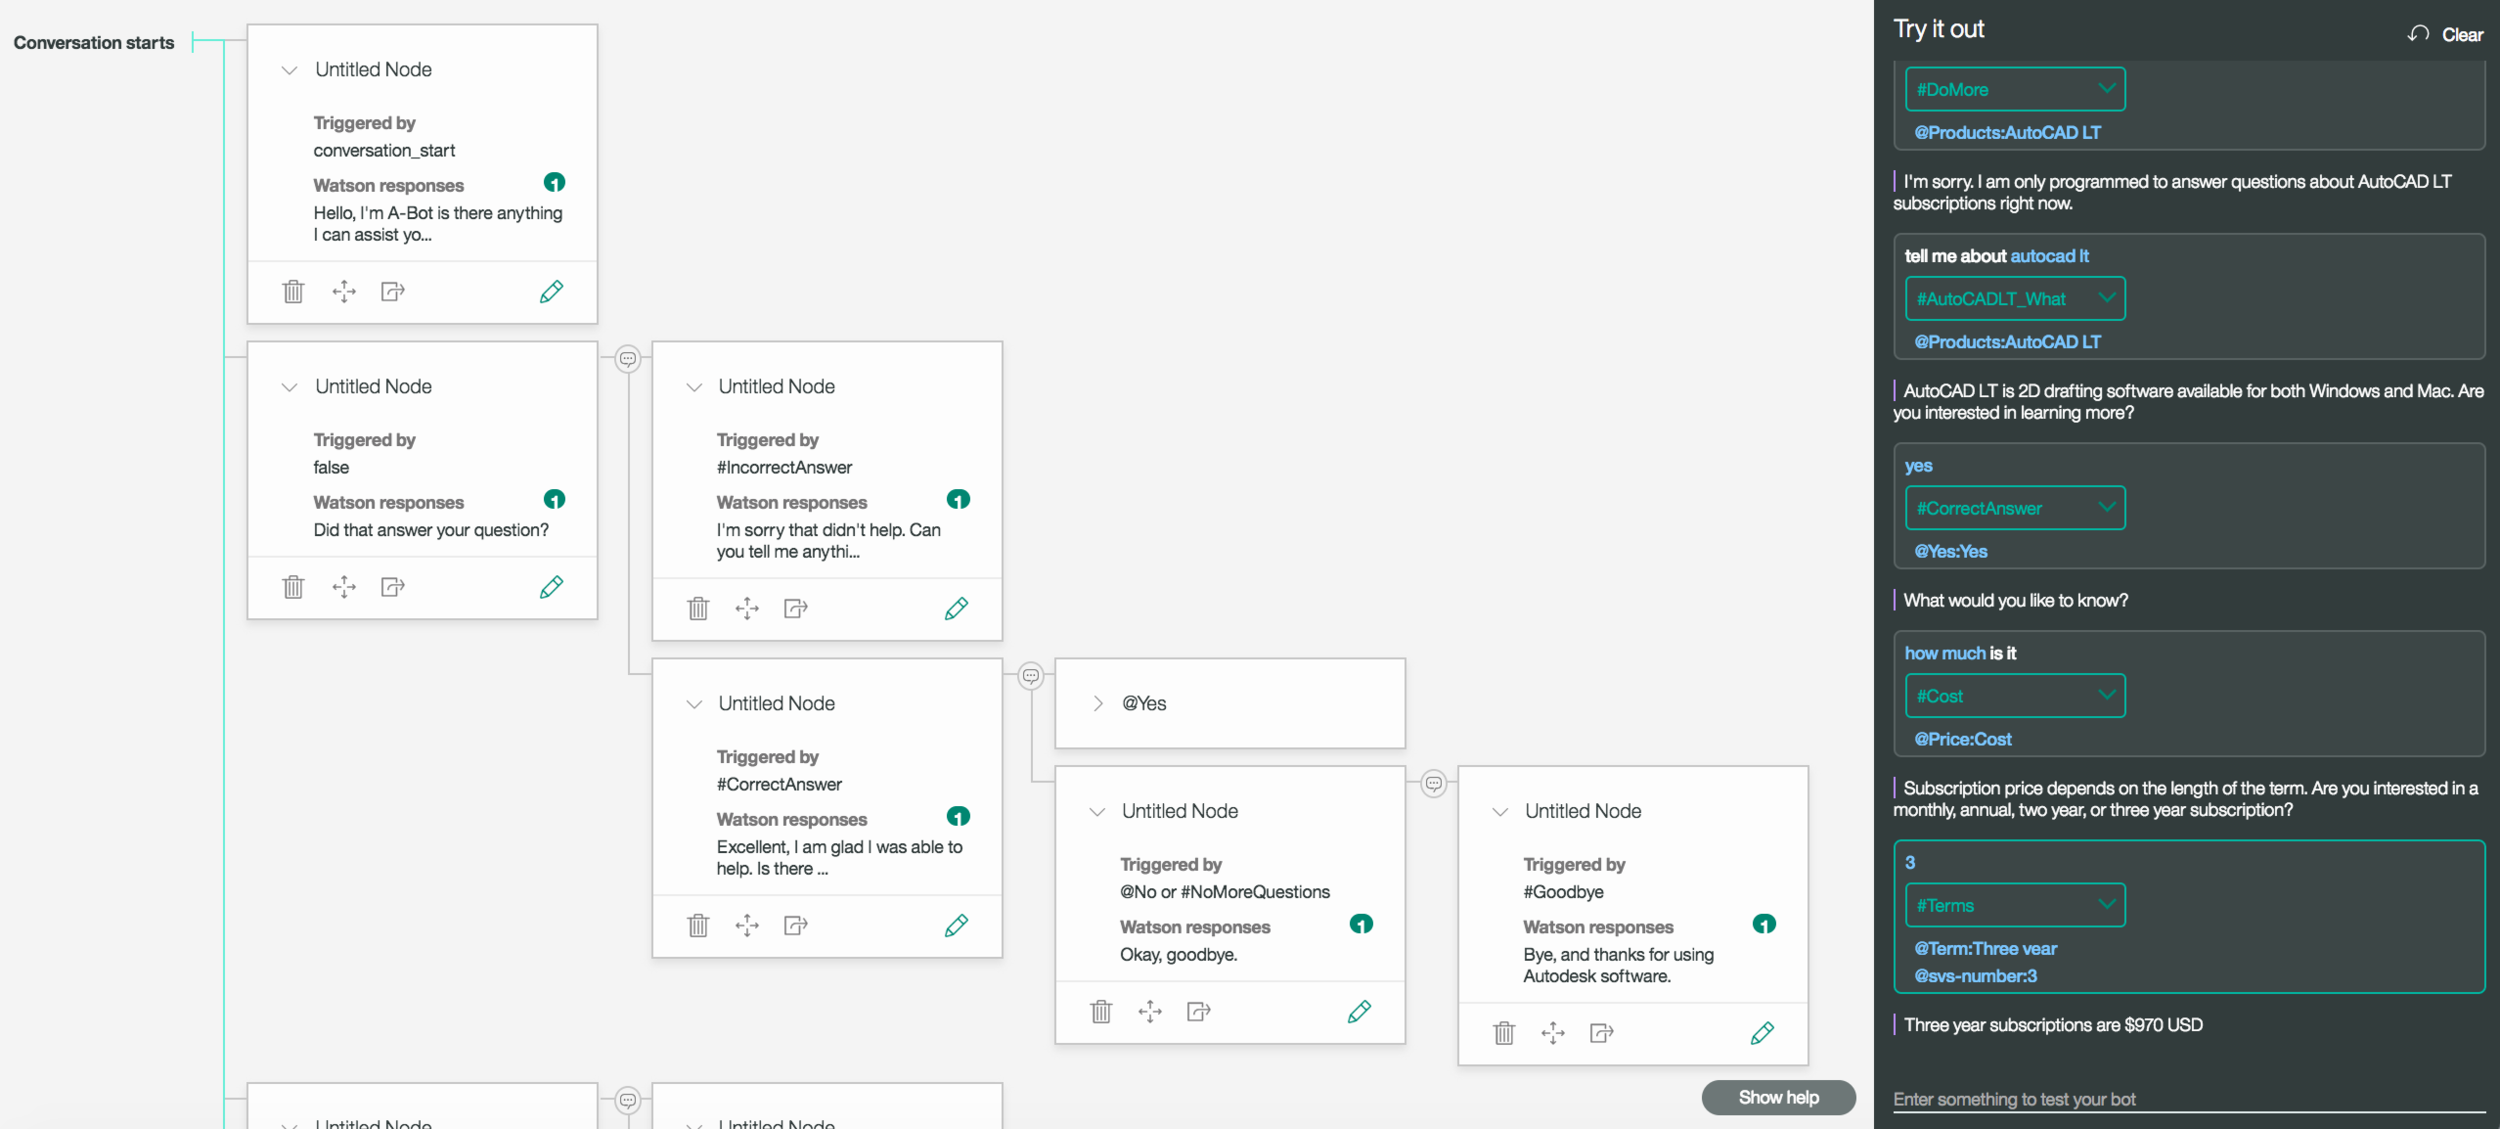Click jump-to icon on #IncorrectAnswer node
The height and width of the screenshot is (1129, 2500).
(796, 608)
